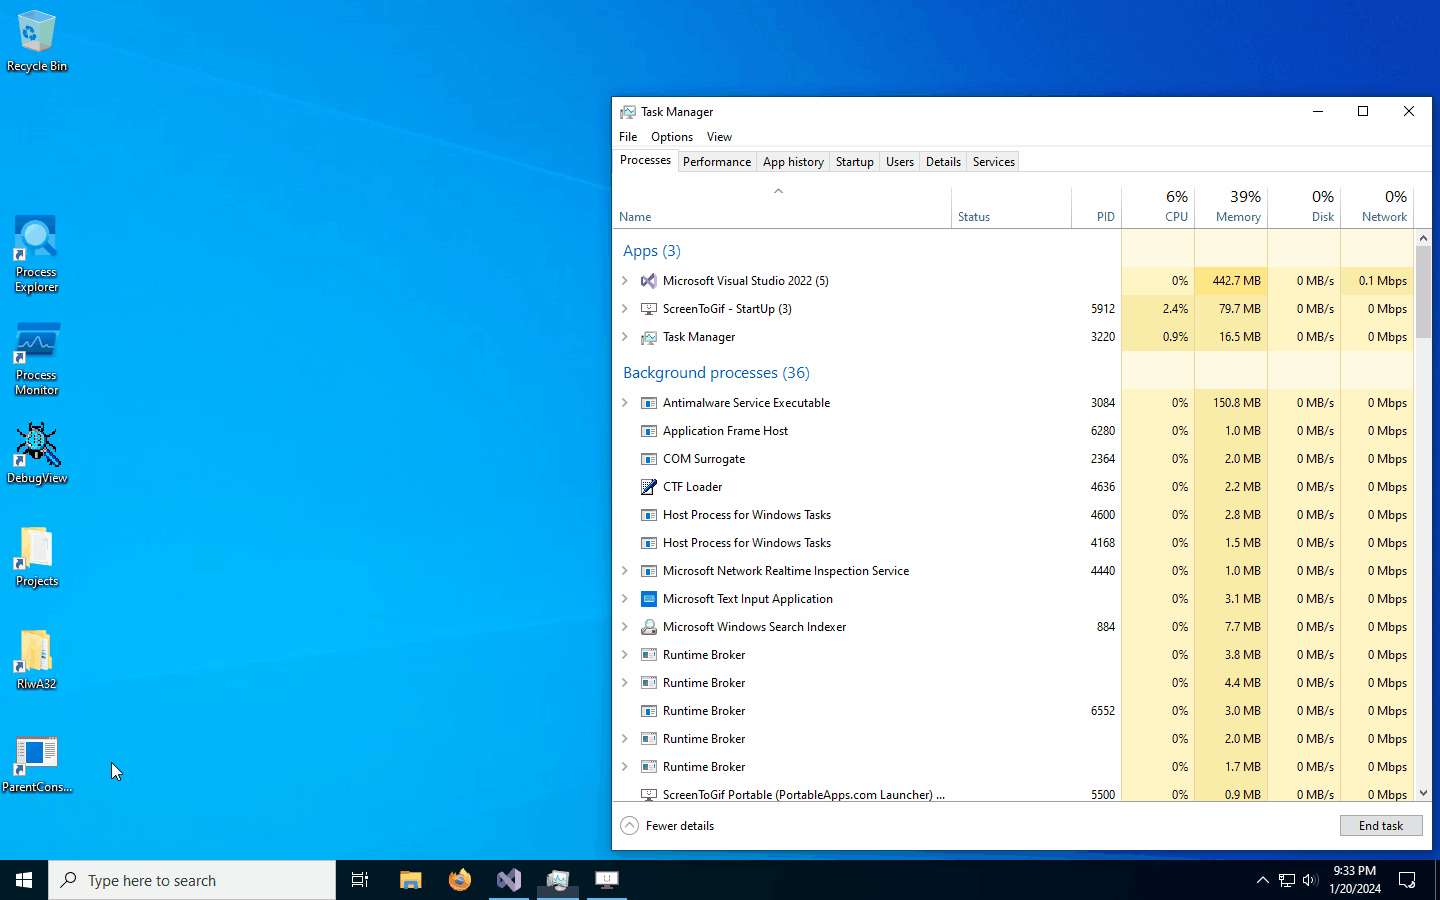Click the Antimalware Service Executable icon

tap(649, 403)
